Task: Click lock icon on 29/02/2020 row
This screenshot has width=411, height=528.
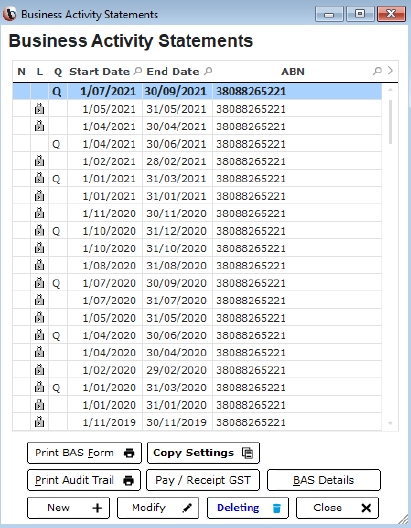Action: tap(39, 370)
